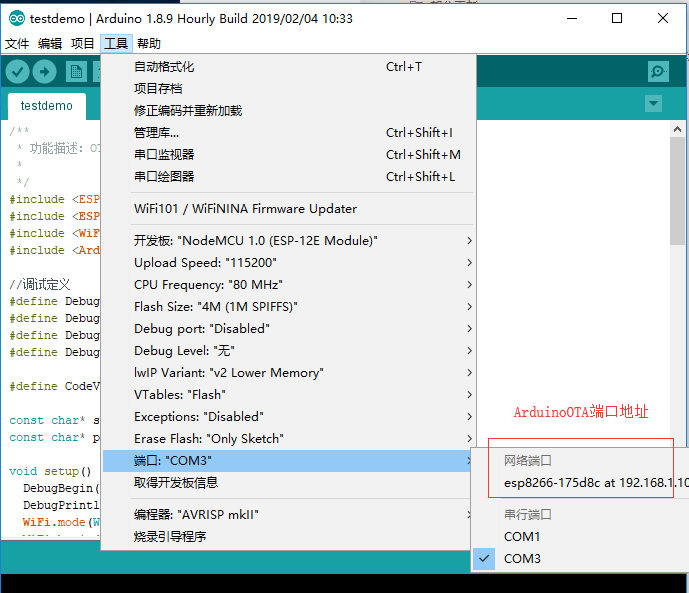Screen dimensions: 689x593
Task: Expand the Erase Flash submenu
Action: pos(288,438)
